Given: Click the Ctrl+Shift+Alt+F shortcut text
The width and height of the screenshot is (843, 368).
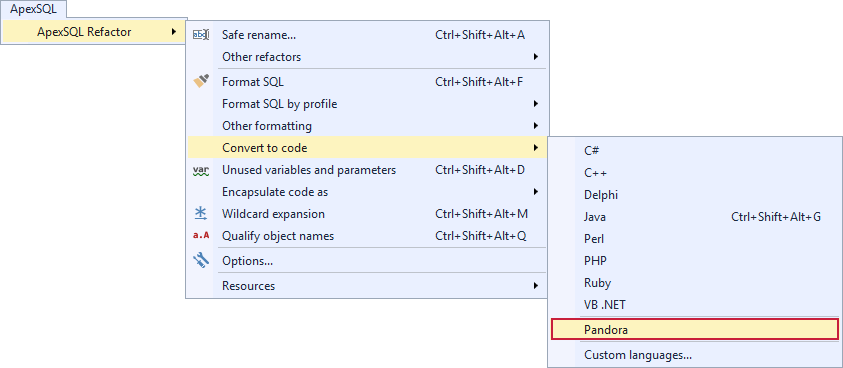Looking at the screenshot, I should coord(480,82).
